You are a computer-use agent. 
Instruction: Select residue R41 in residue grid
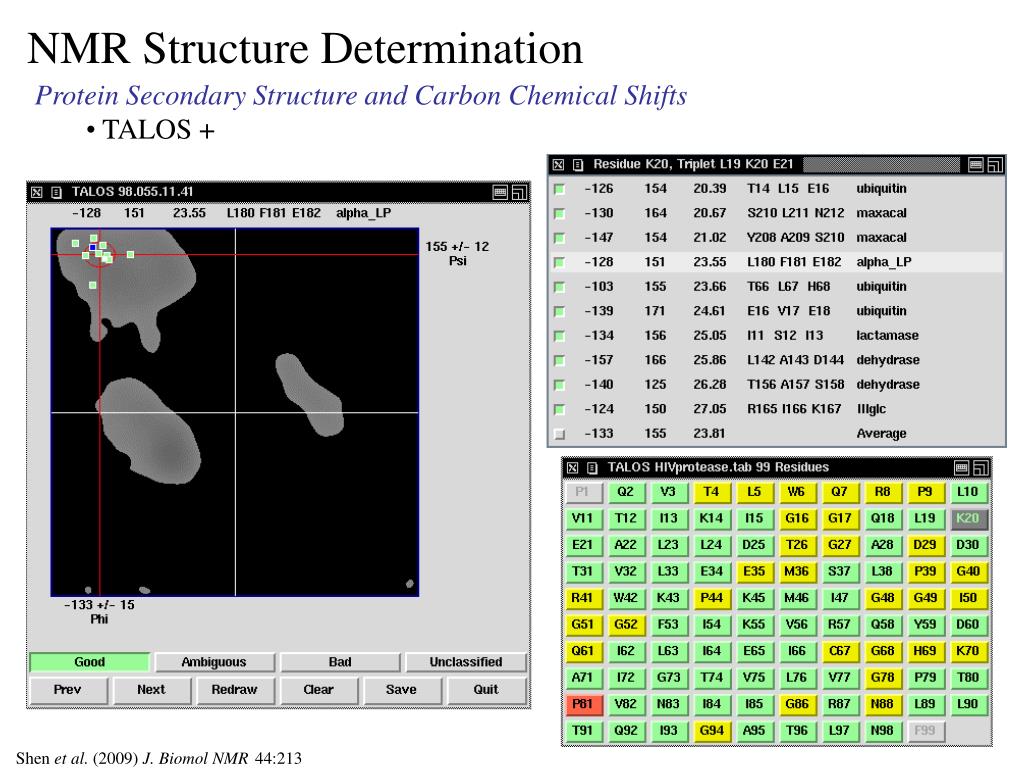(583, 598)
